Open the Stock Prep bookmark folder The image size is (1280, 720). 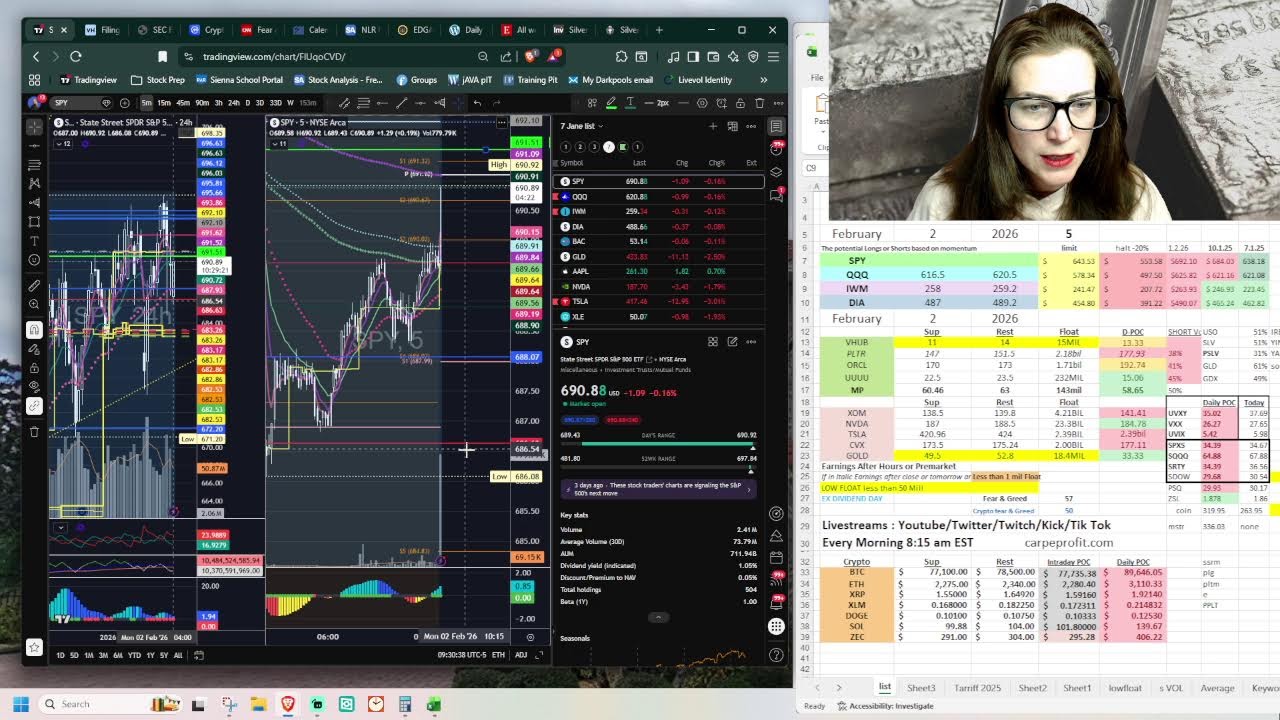[158, 80]
